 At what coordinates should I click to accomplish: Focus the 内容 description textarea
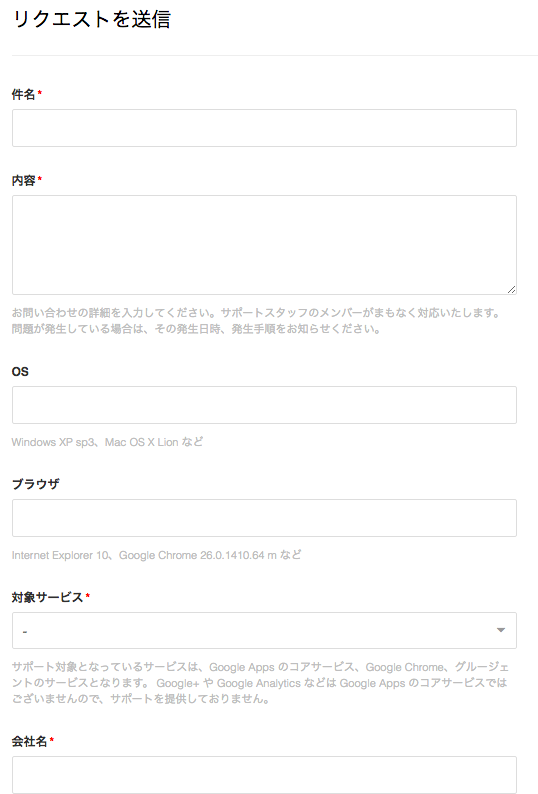point(264,245)
